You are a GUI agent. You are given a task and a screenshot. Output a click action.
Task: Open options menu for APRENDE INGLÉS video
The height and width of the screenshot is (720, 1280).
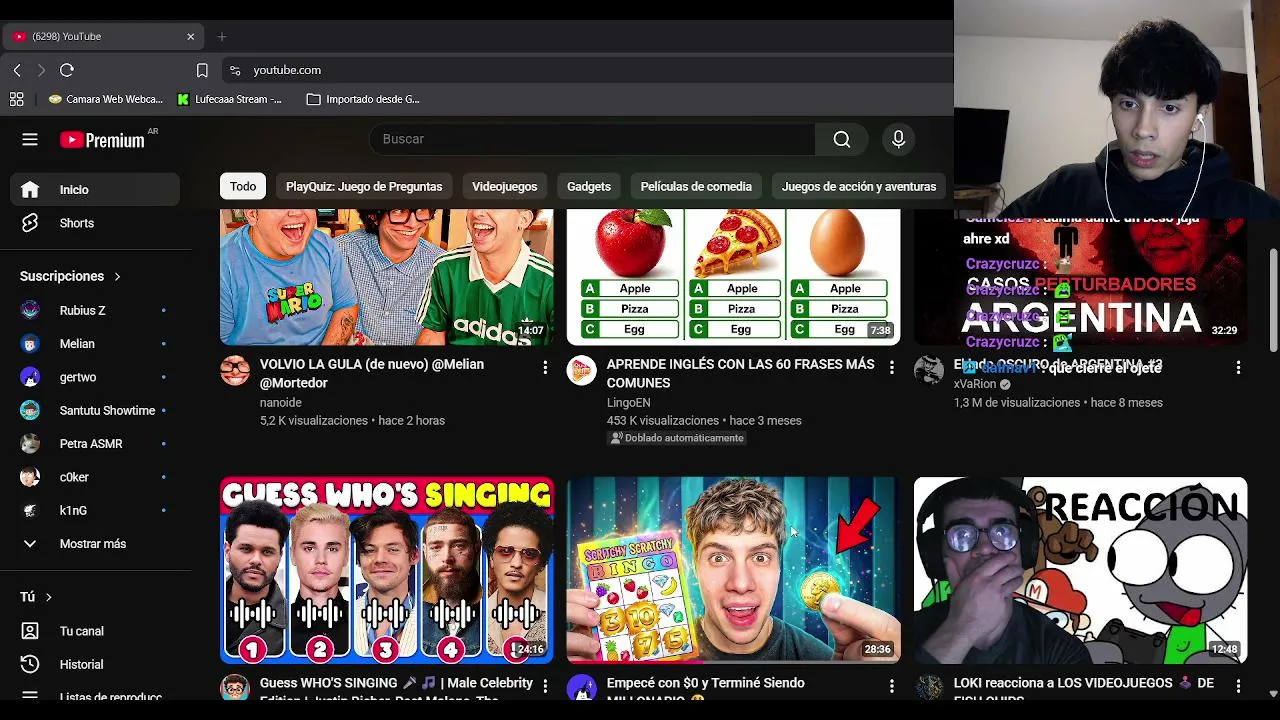[x=892, y=368]
